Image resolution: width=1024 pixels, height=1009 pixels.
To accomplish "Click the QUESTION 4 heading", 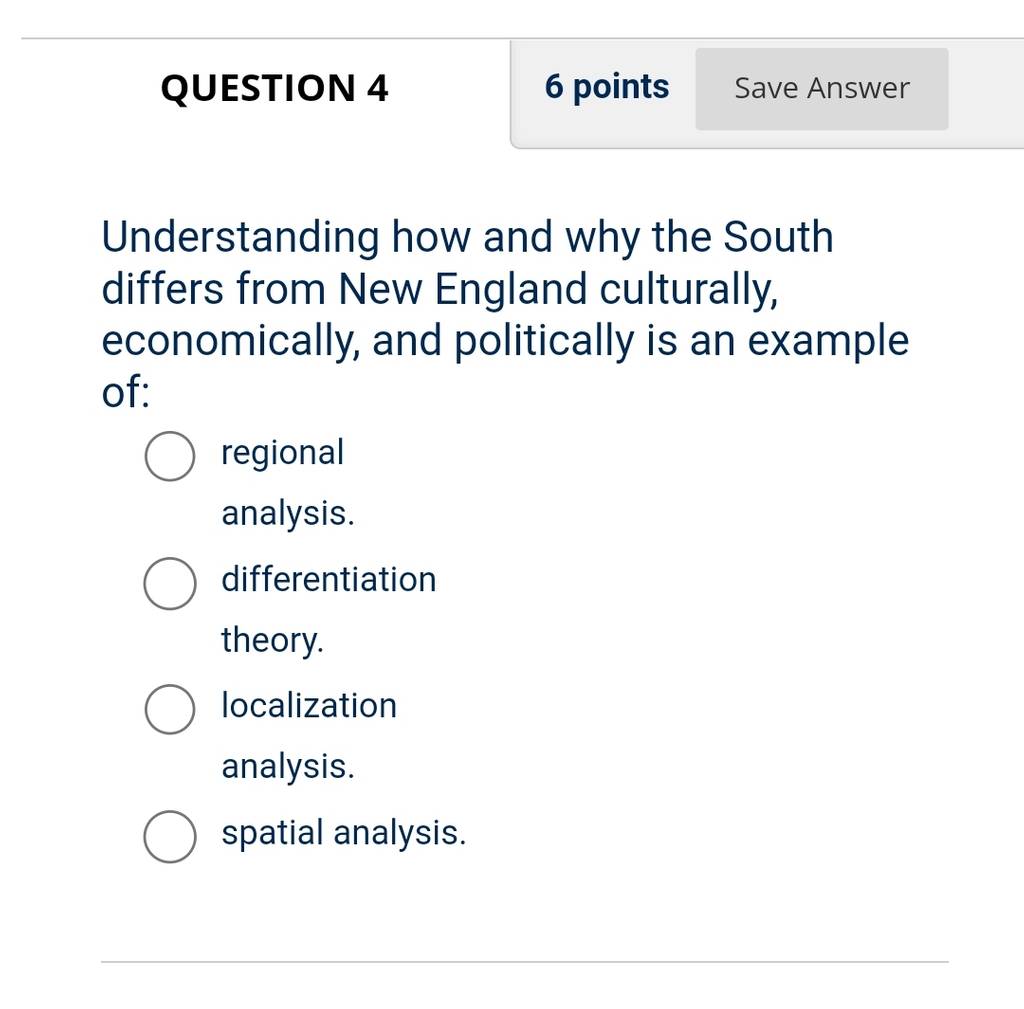I will (x=274, y=88).
